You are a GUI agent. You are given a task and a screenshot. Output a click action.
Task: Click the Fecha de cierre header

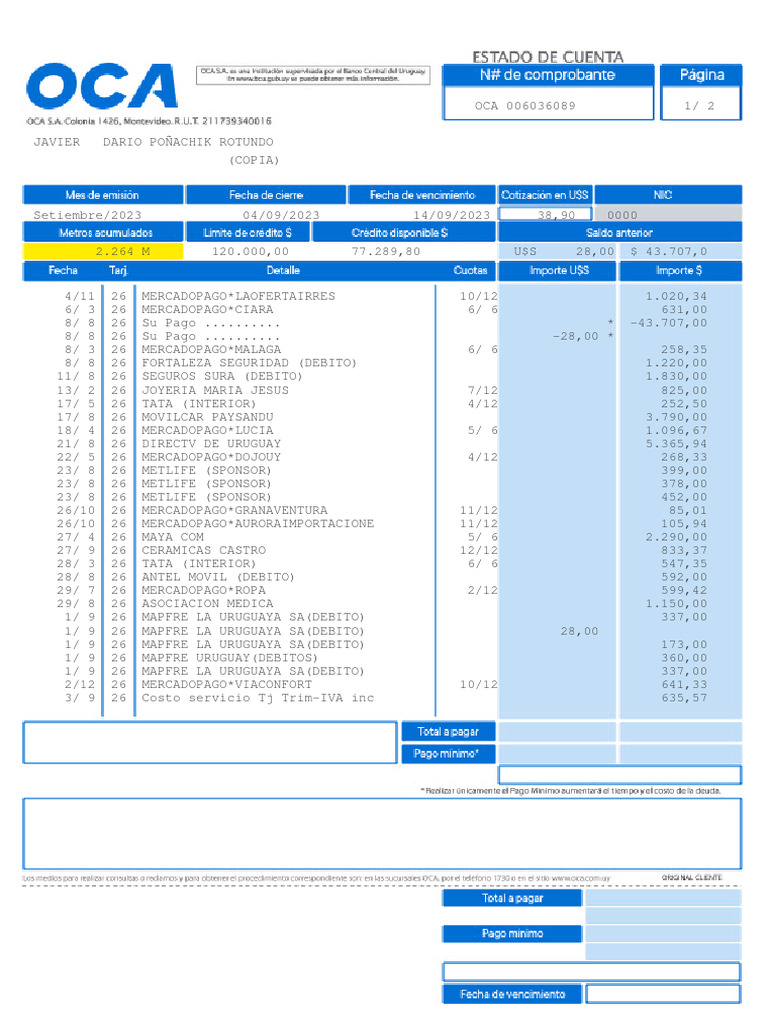(x=266, y=195)
